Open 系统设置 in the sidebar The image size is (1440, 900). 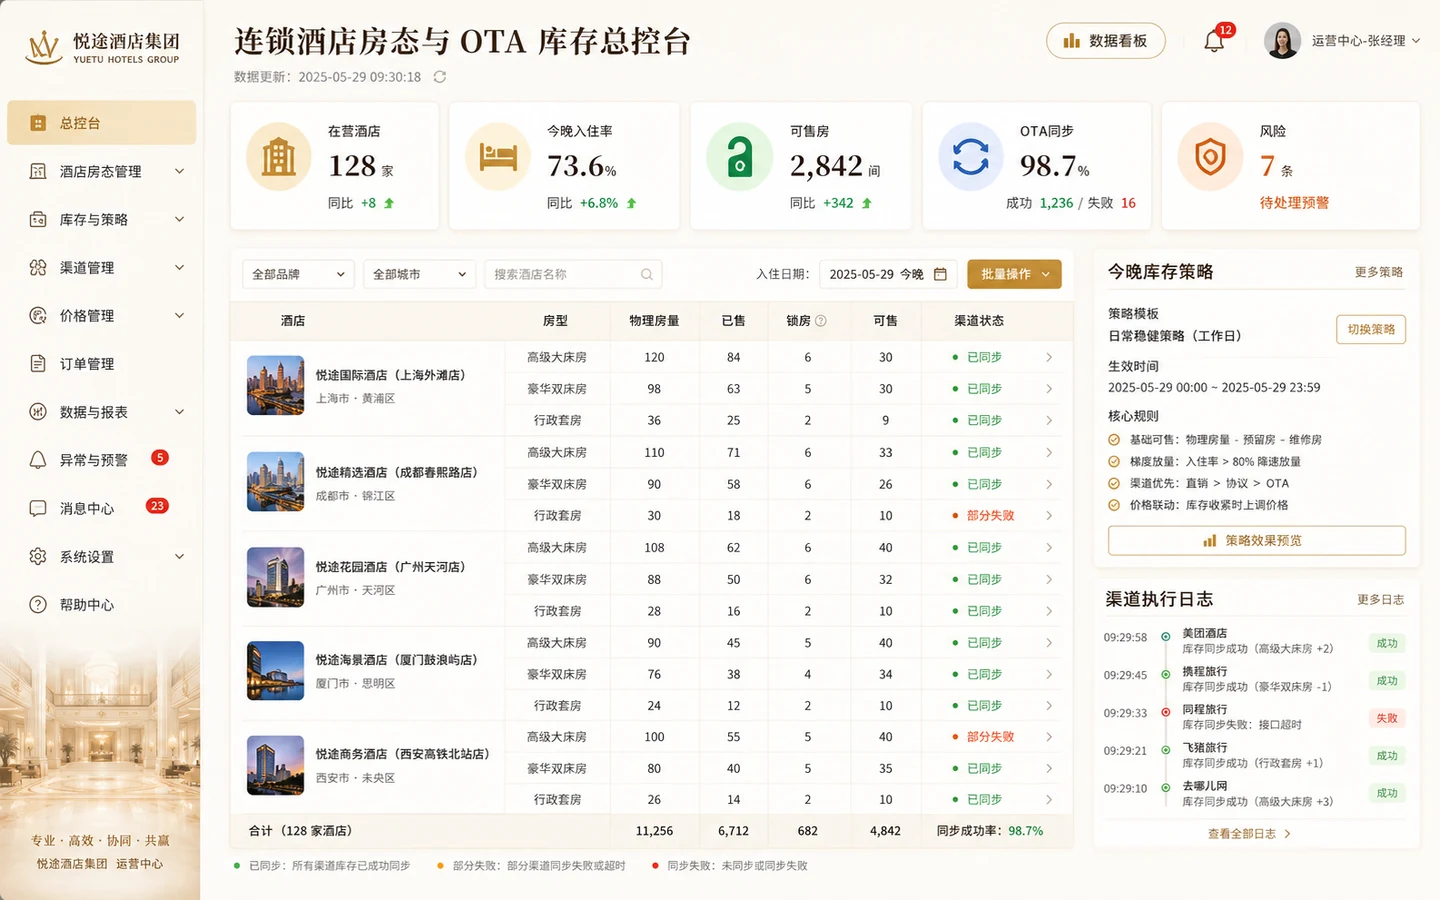coord(101,556)
